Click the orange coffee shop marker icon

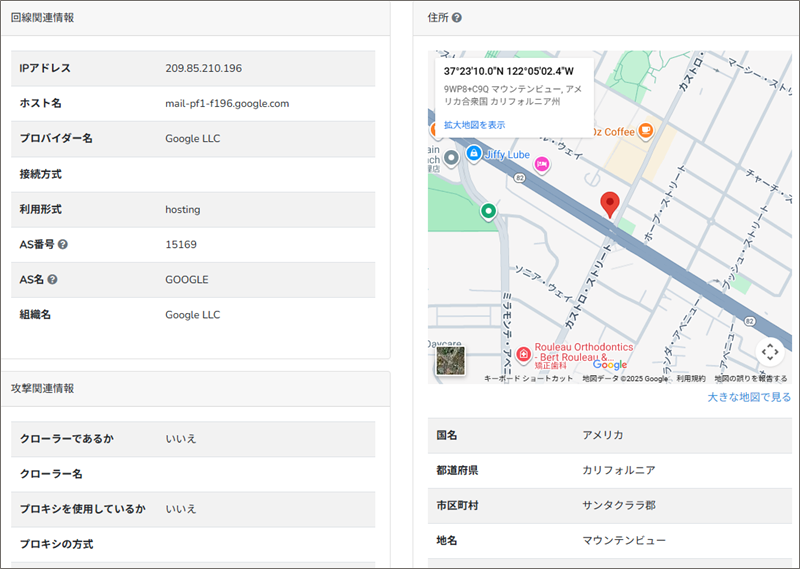(646, 130)
